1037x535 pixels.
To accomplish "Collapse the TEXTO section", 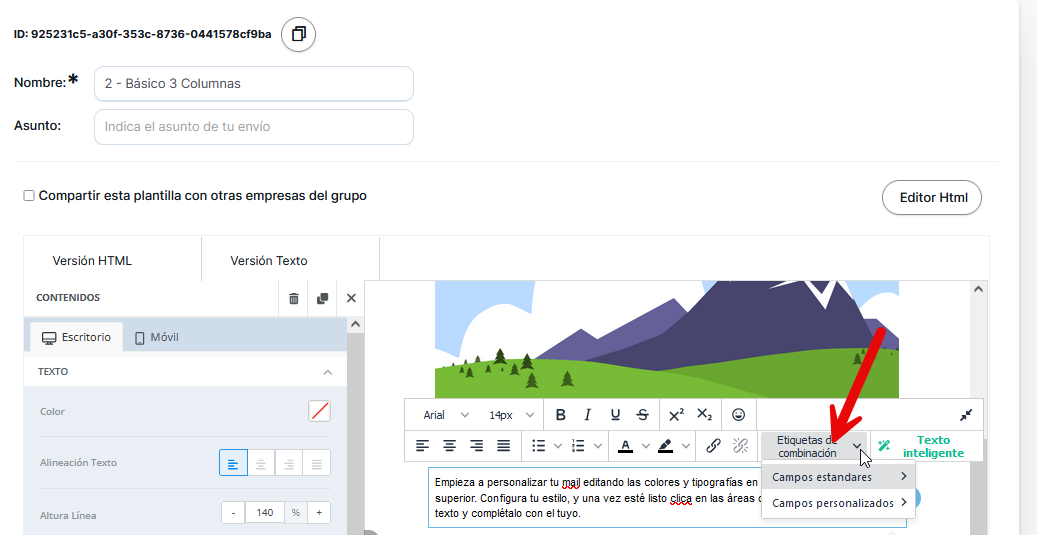I will (327, 372).
